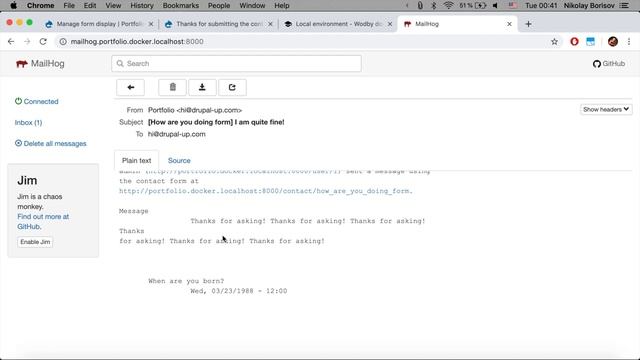Click the volume icon in menu bar
Viewport: 640px width, 360px height.
click(x=495, y=6)
